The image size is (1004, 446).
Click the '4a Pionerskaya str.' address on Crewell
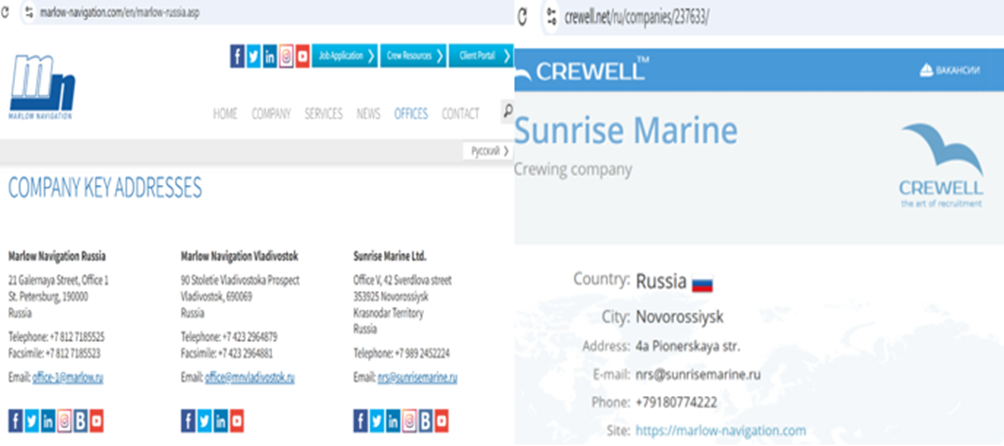[x=688, y=347]
